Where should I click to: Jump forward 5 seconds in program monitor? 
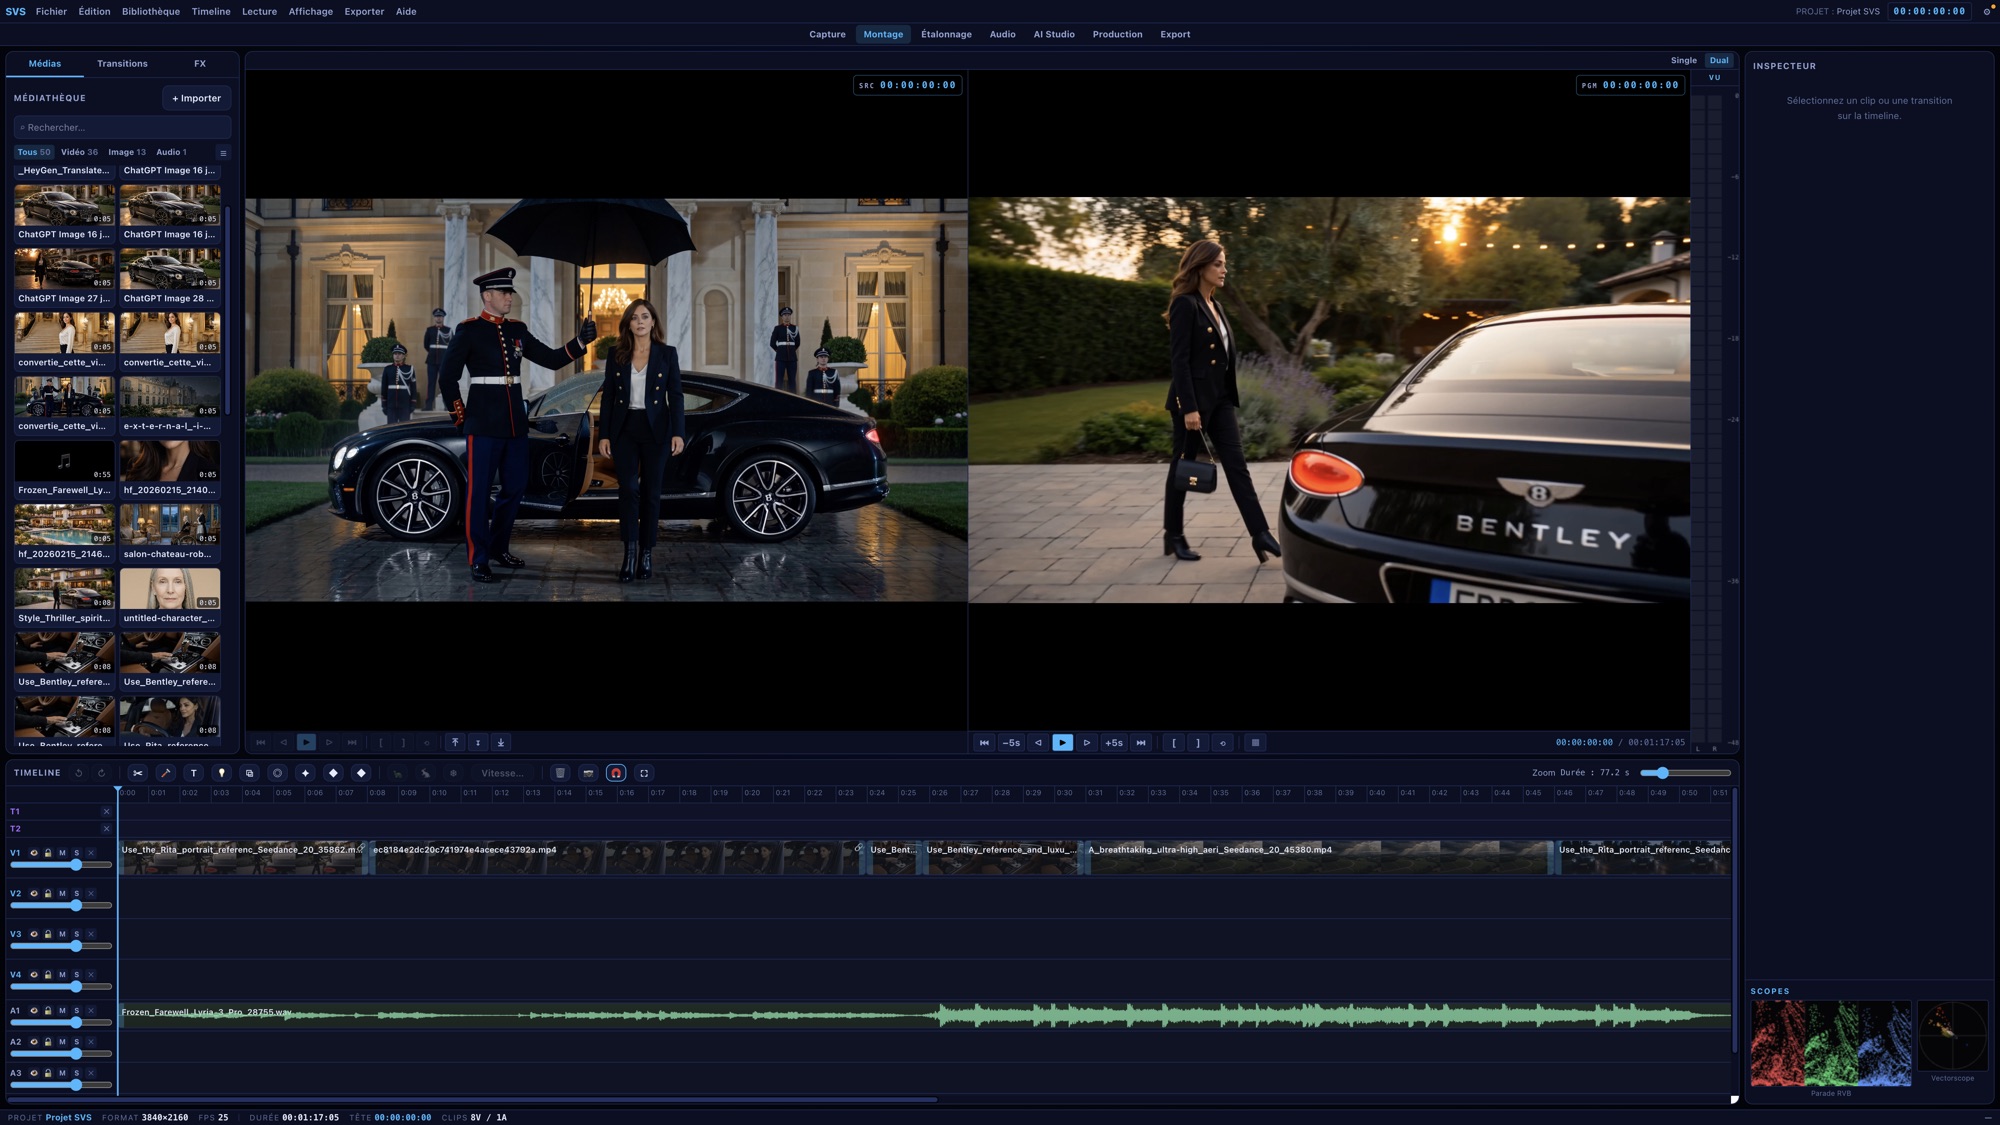point(1114,743)
